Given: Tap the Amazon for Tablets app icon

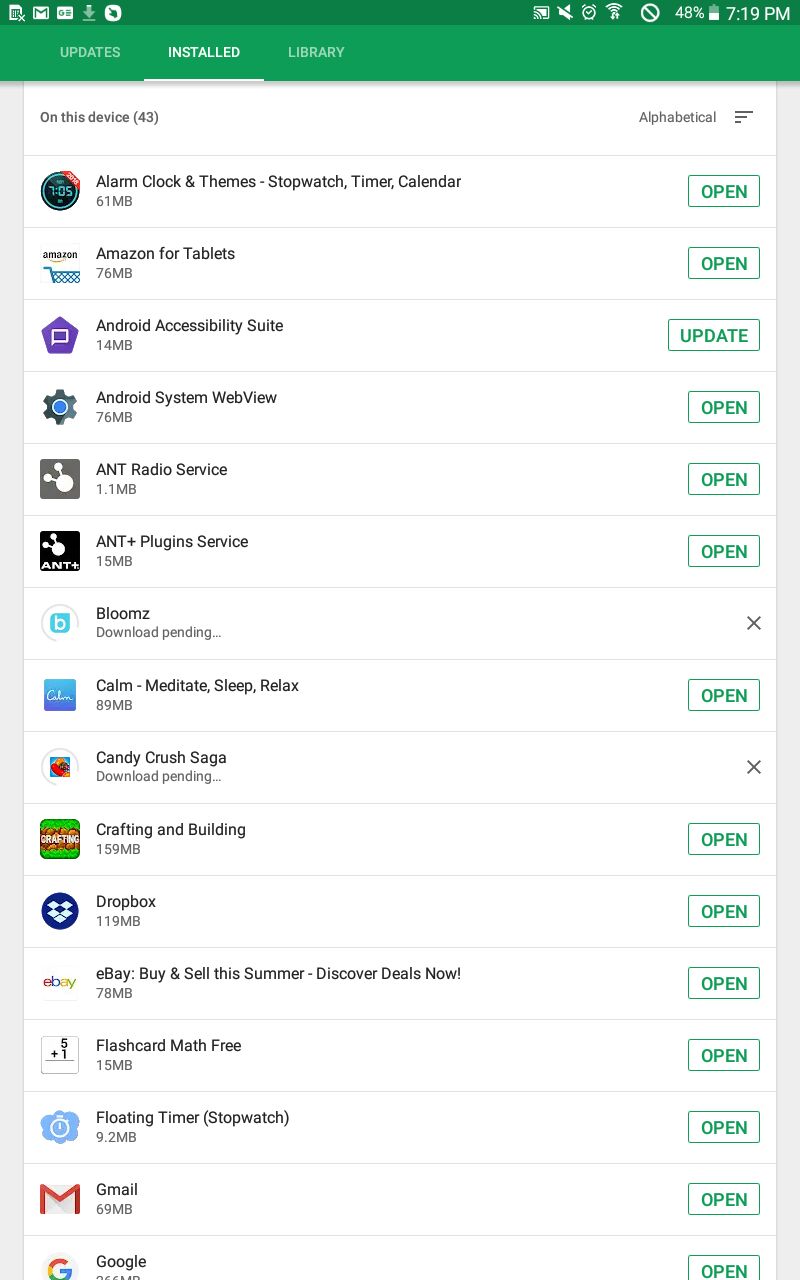Looking at the screenshot, I should point(60,263).
